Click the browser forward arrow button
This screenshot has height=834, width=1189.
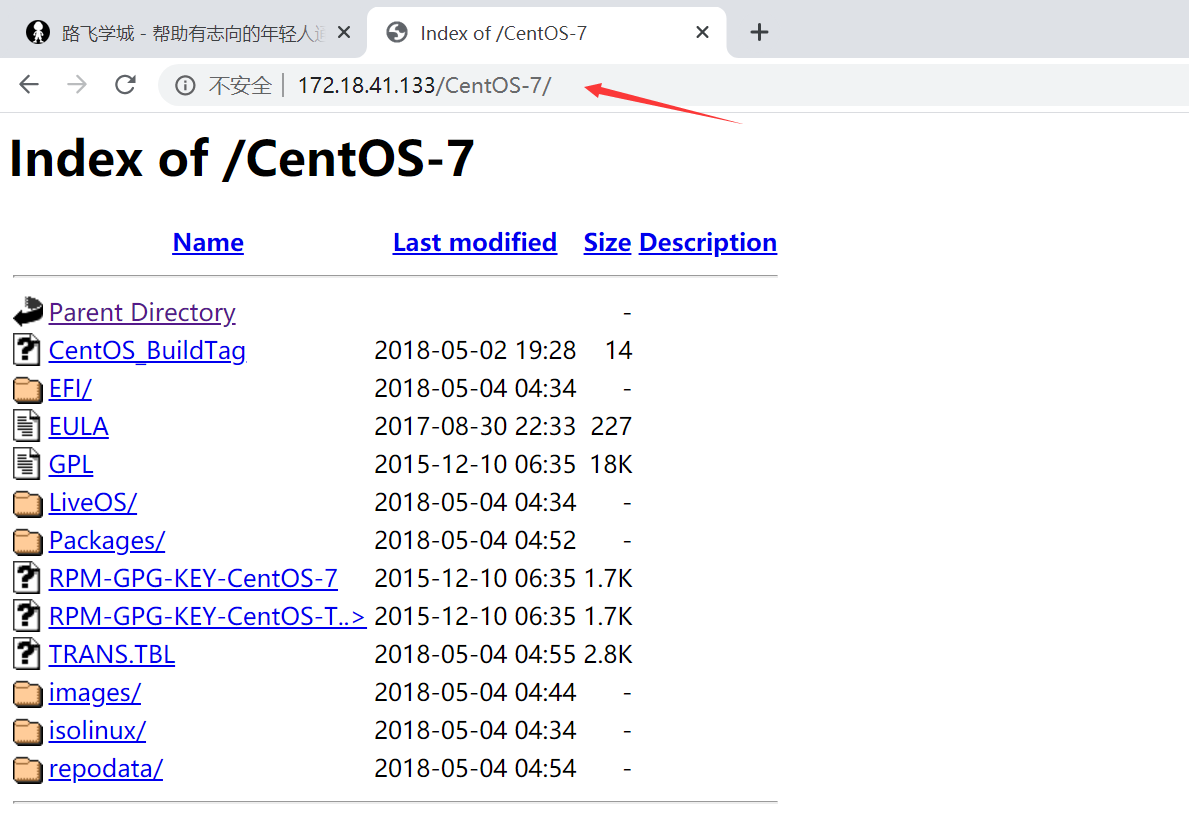(77, 84)
